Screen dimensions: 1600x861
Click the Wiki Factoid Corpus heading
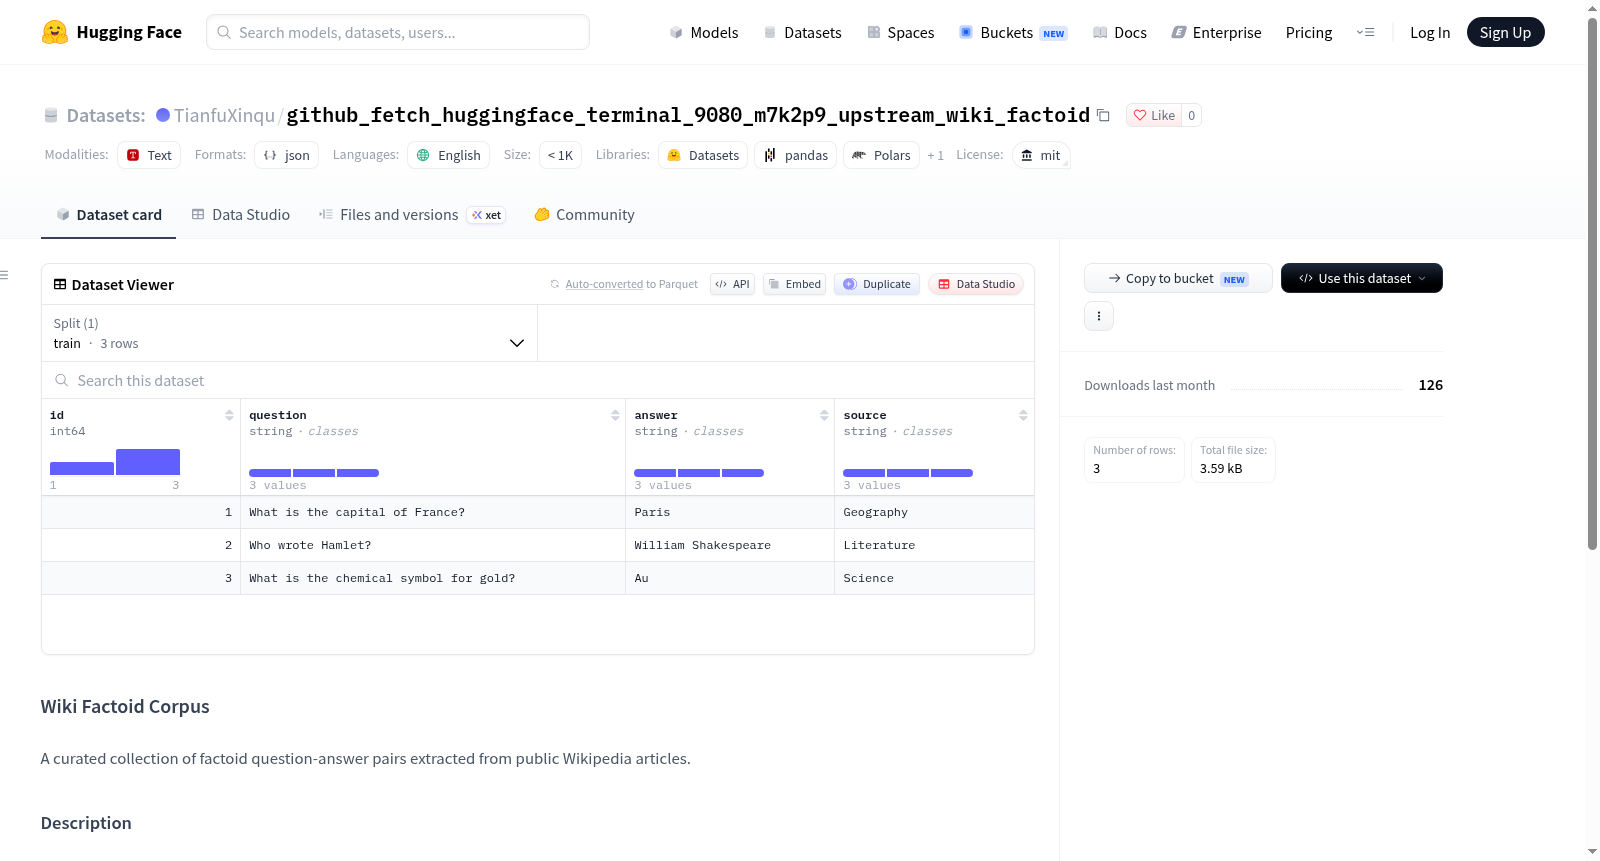125,707
